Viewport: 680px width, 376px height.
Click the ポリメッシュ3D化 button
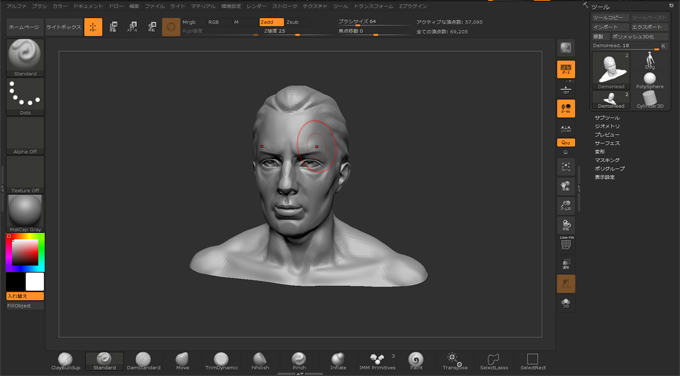(x=640, y=36)
